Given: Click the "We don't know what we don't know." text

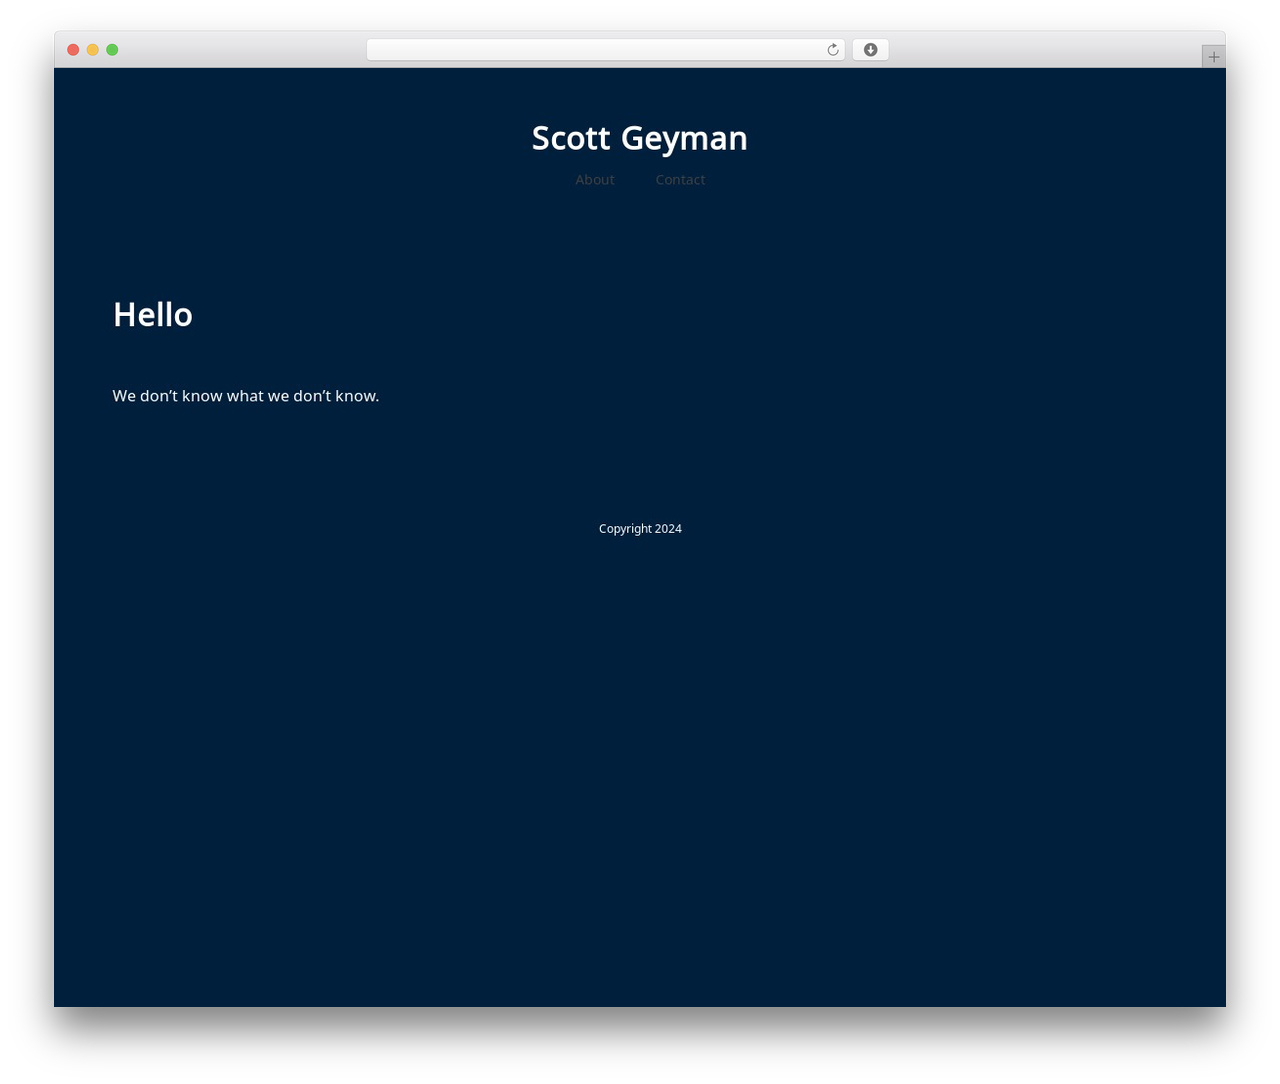Looking at the screenshot, I should pos(246,396).
